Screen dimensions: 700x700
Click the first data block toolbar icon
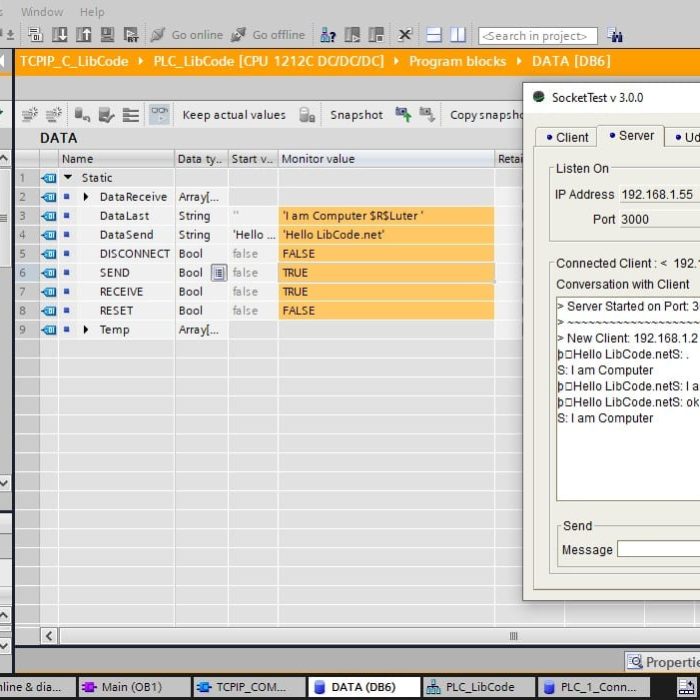[30, 115]
